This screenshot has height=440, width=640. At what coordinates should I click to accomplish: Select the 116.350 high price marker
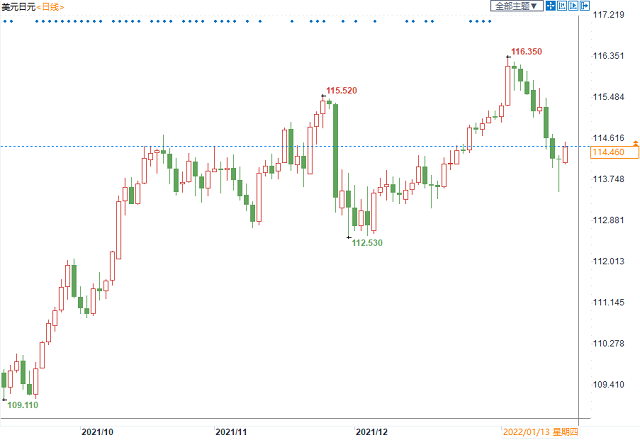point(527,51)
